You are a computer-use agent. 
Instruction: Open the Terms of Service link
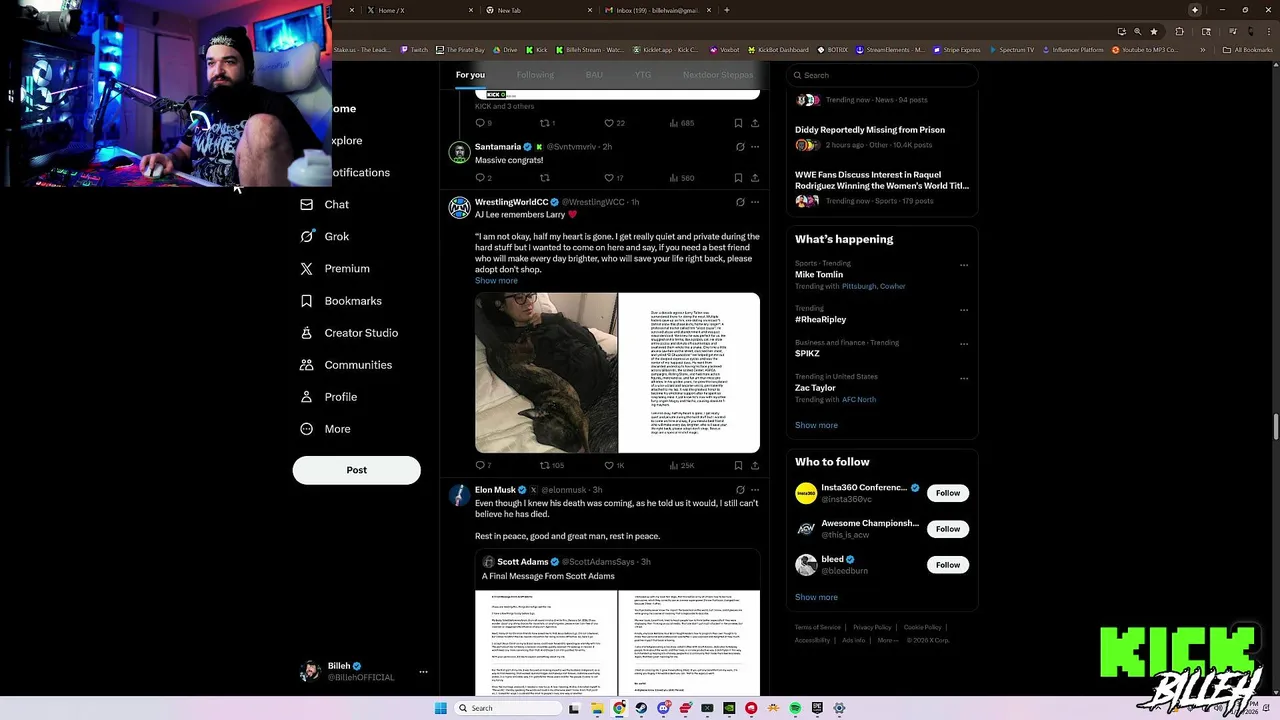[817, 628]
